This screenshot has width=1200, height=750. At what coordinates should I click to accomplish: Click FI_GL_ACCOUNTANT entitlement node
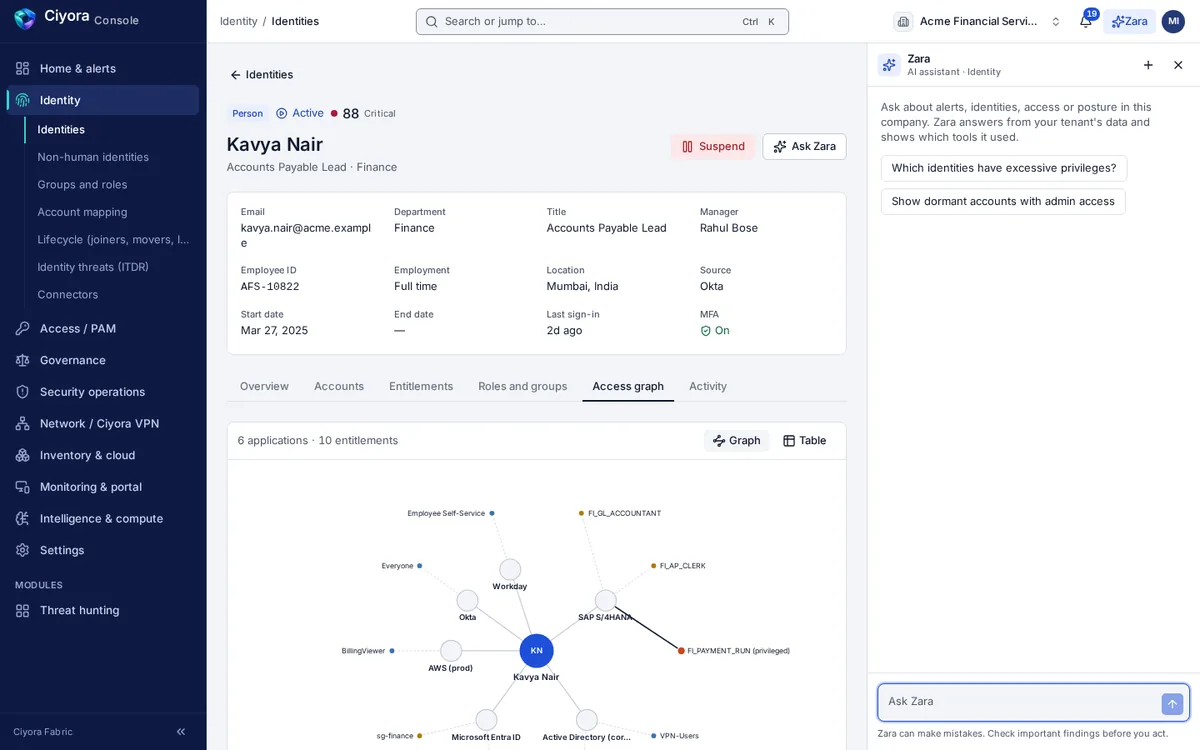tap(581, 513)
